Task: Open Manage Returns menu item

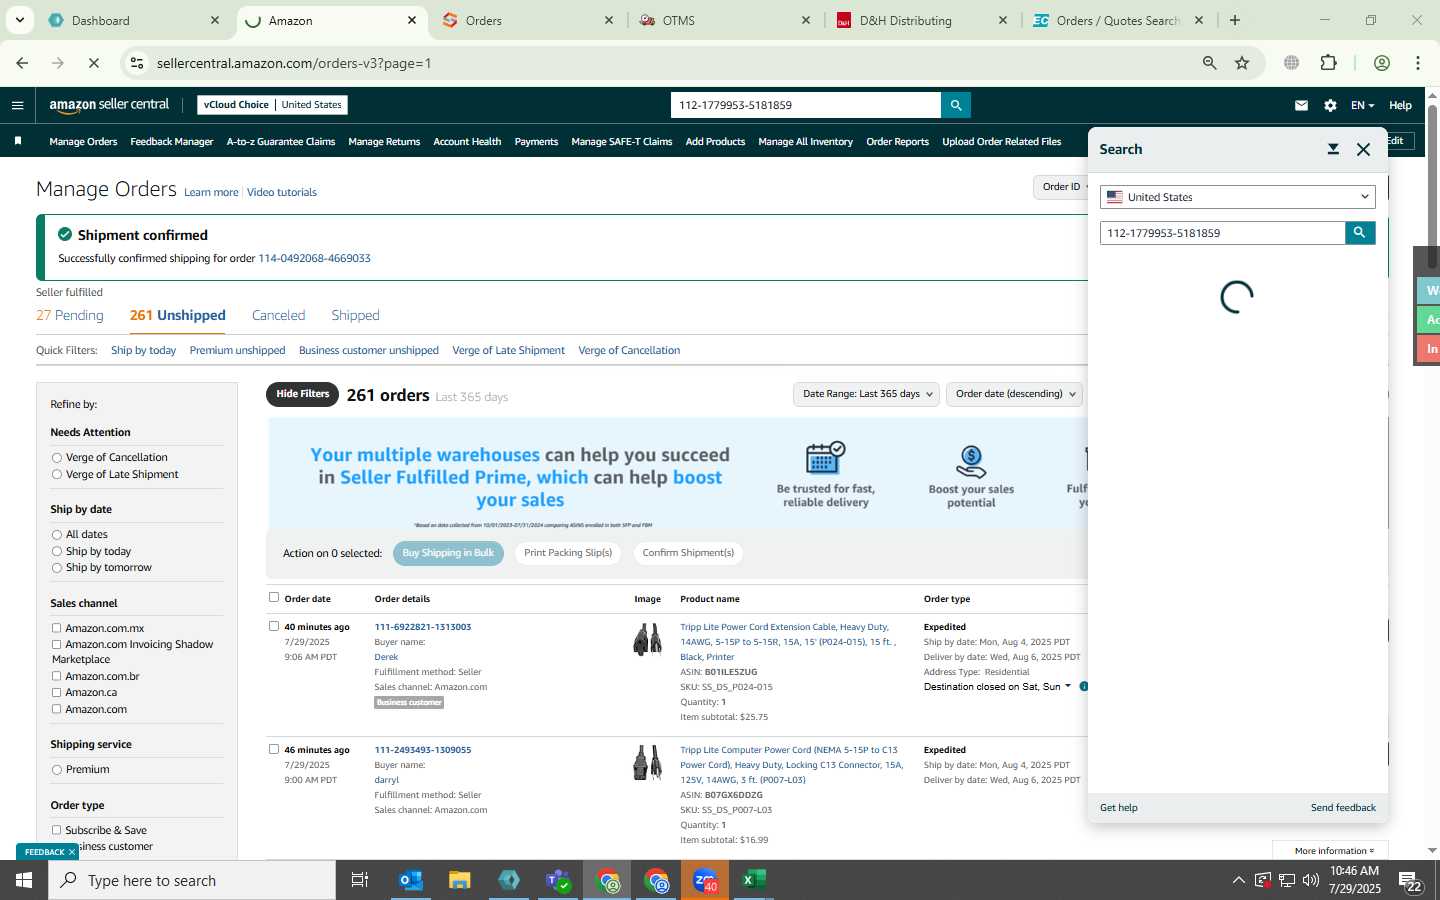Action: (x=384, y=142)
